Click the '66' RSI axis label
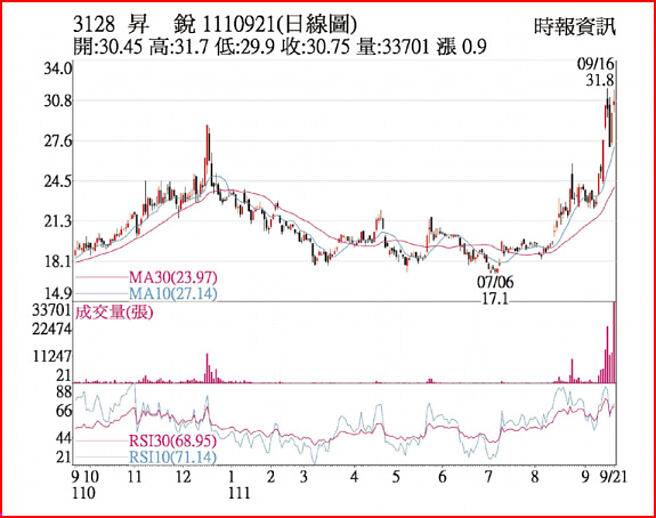The width and height of the screenshot is (656, 518). click(x=64, y=411)
